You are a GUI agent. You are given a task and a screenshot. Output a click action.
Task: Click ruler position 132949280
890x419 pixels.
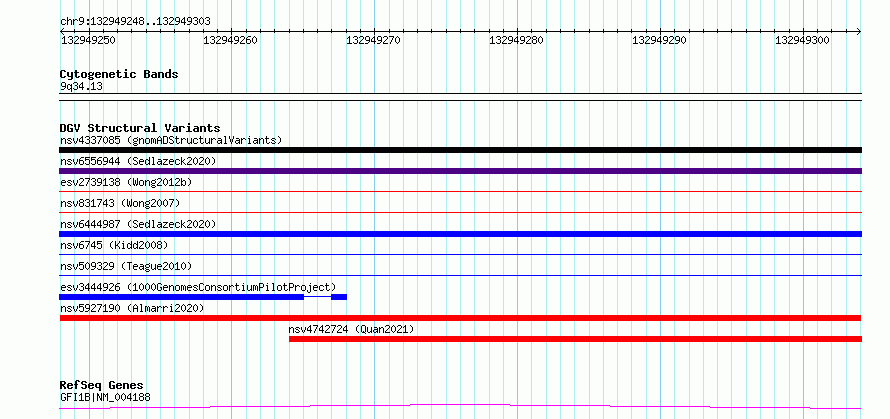[516, 40]
